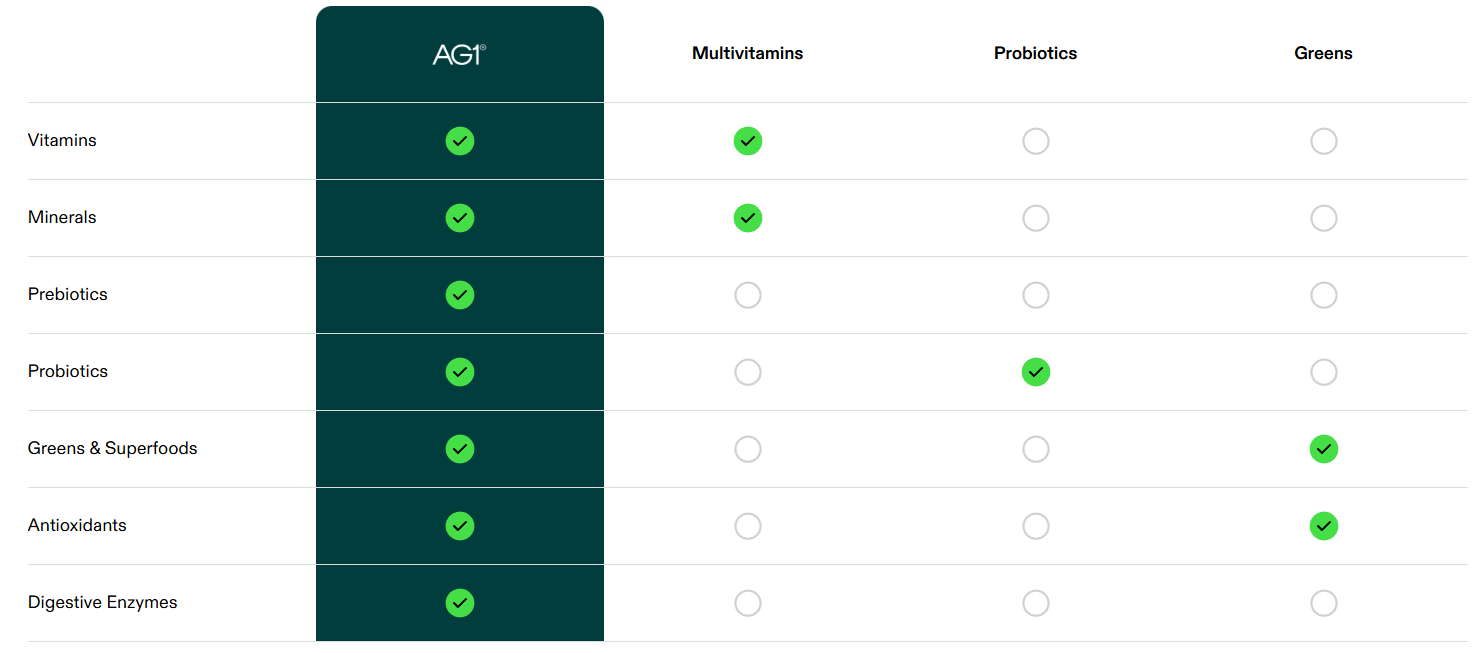
Task: Select empty Greens circle in Minerals row
Action: [x=1324, y=218]
